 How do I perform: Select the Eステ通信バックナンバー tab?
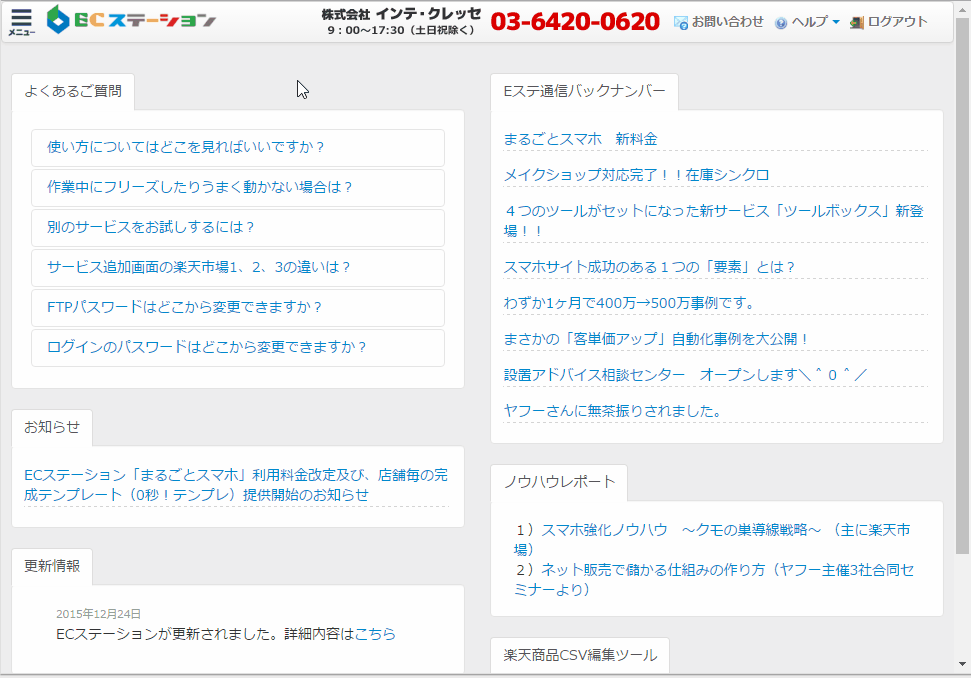point(584,92)
